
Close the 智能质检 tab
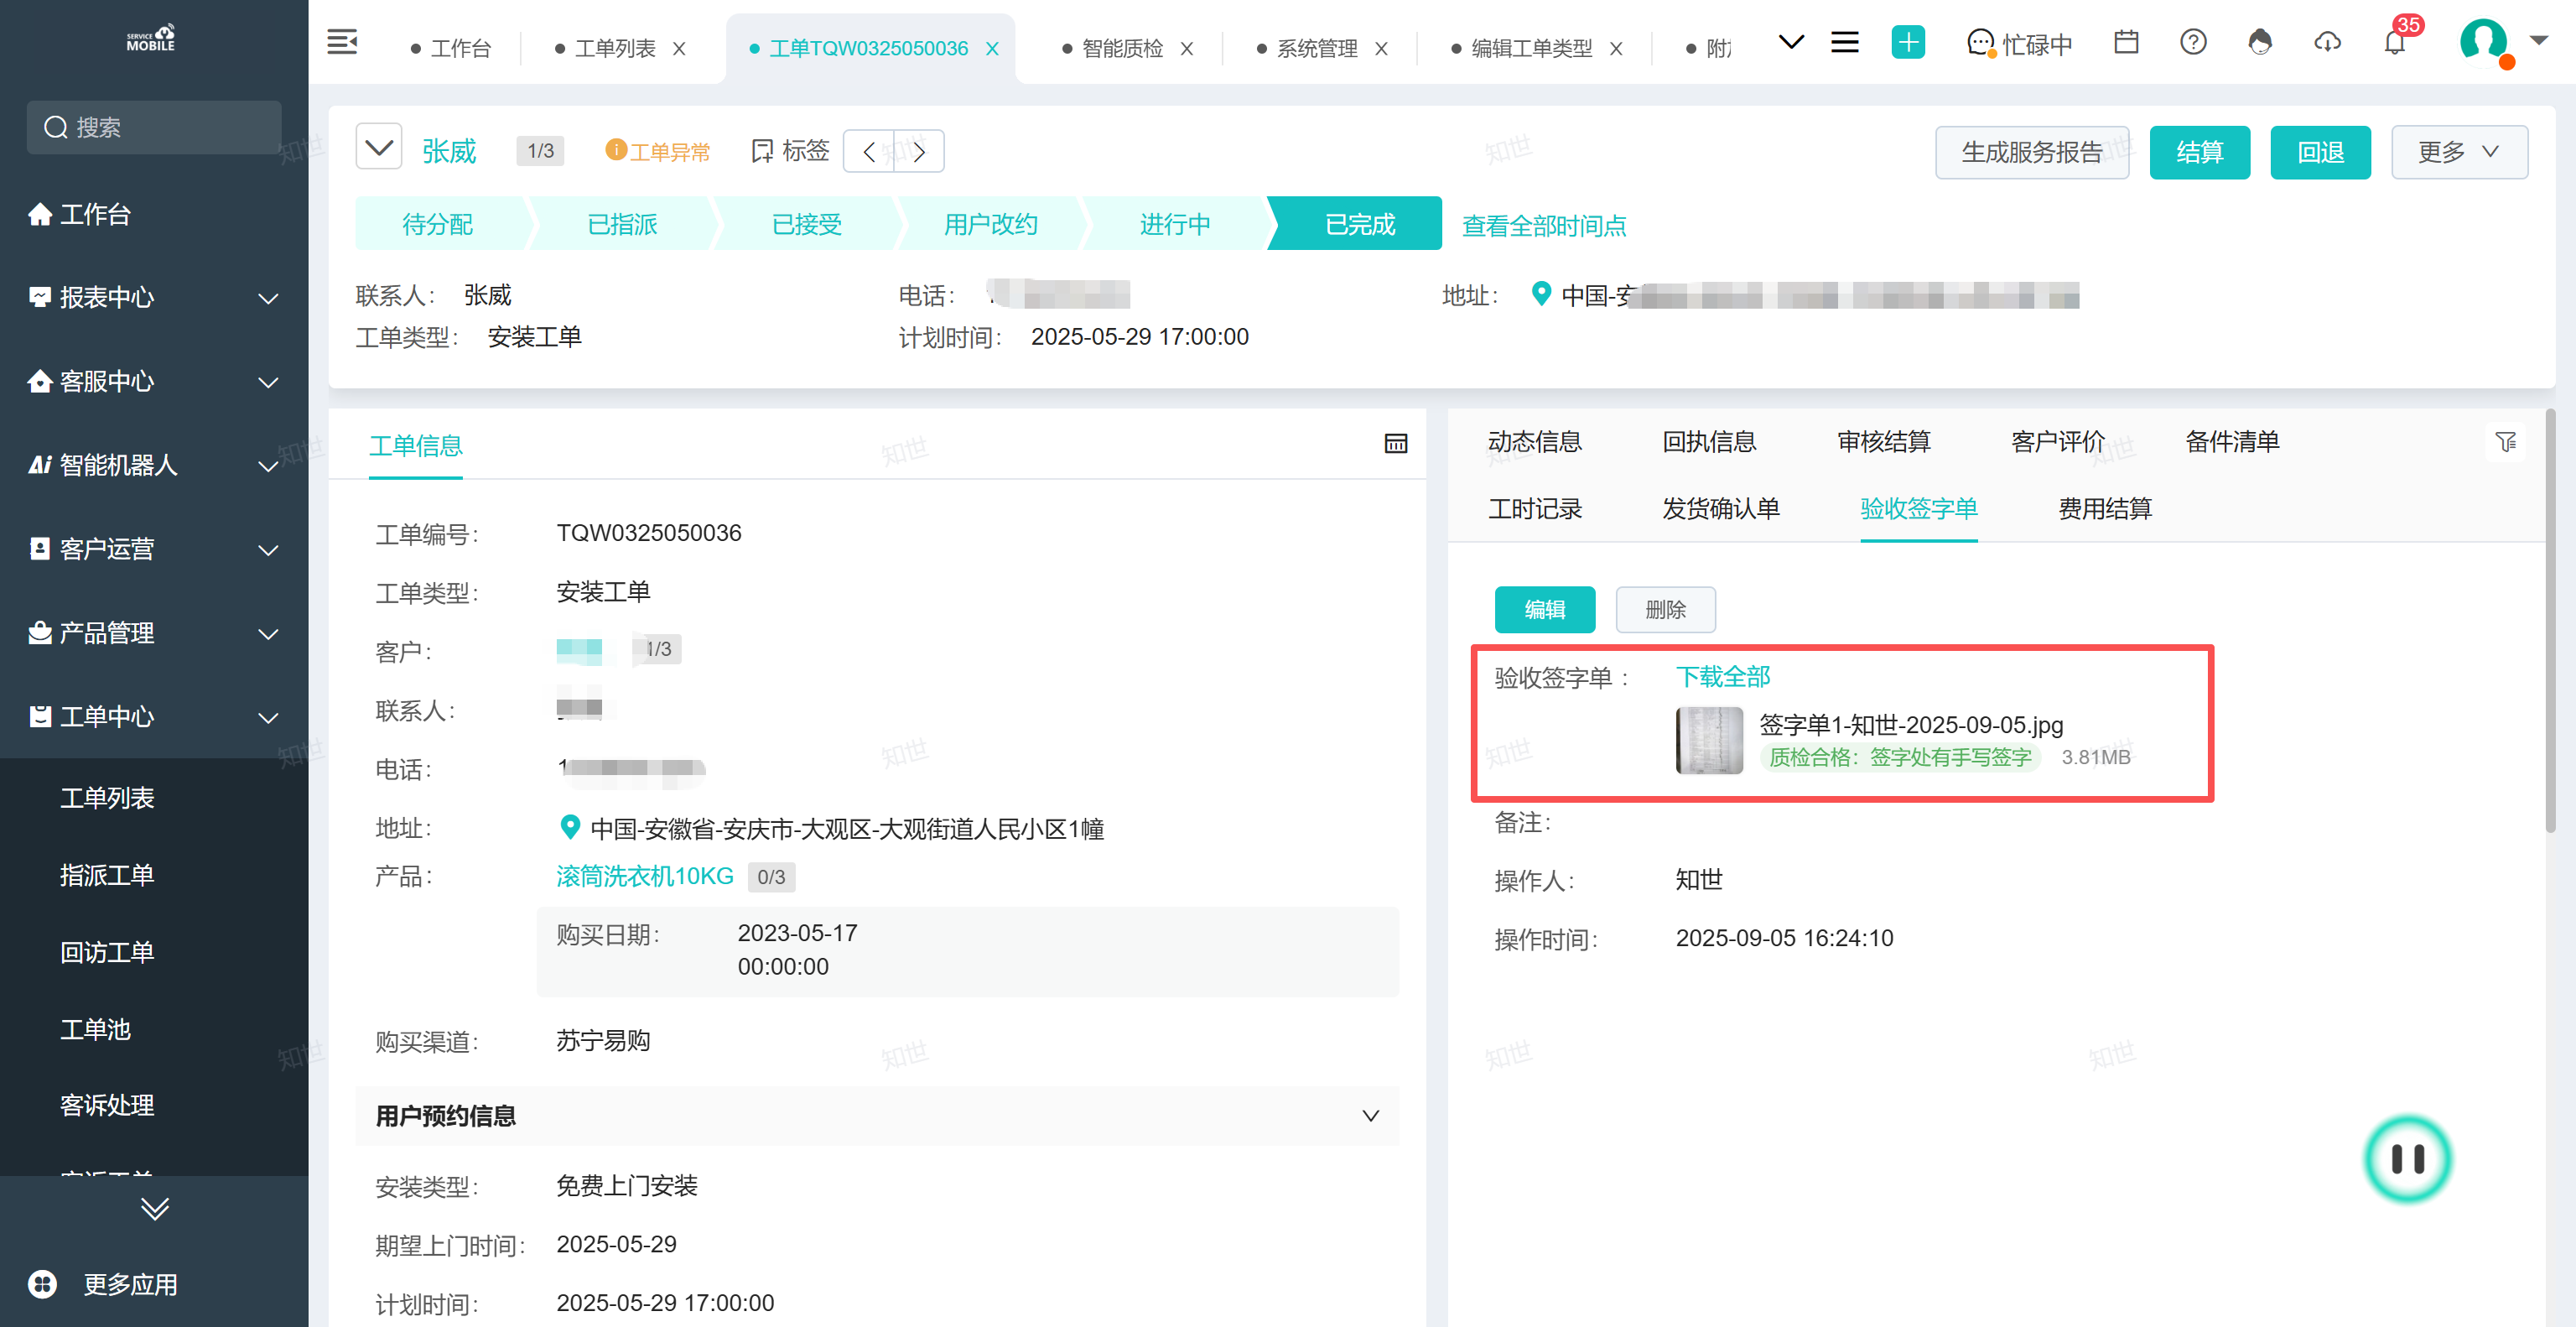click(x=1187, y=48)
